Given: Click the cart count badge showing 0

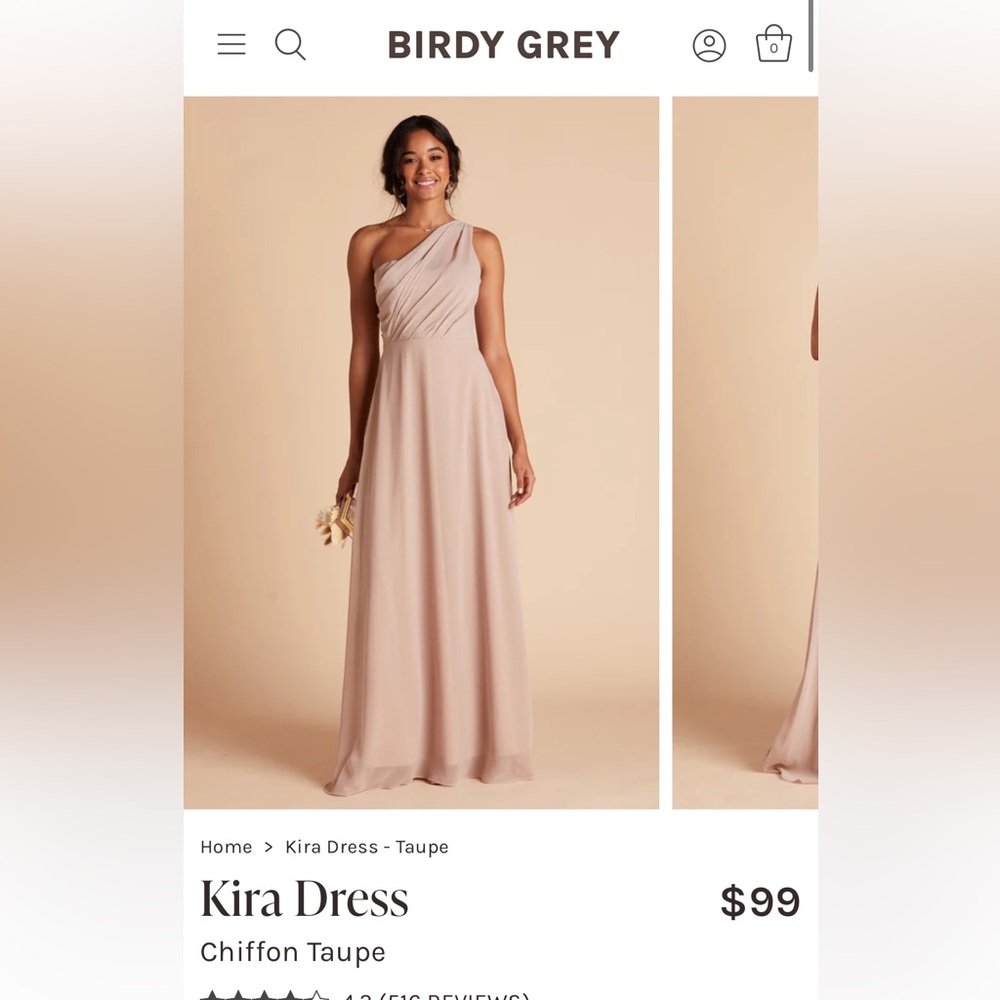Looking at the screenshot, I should coord(774,49).
